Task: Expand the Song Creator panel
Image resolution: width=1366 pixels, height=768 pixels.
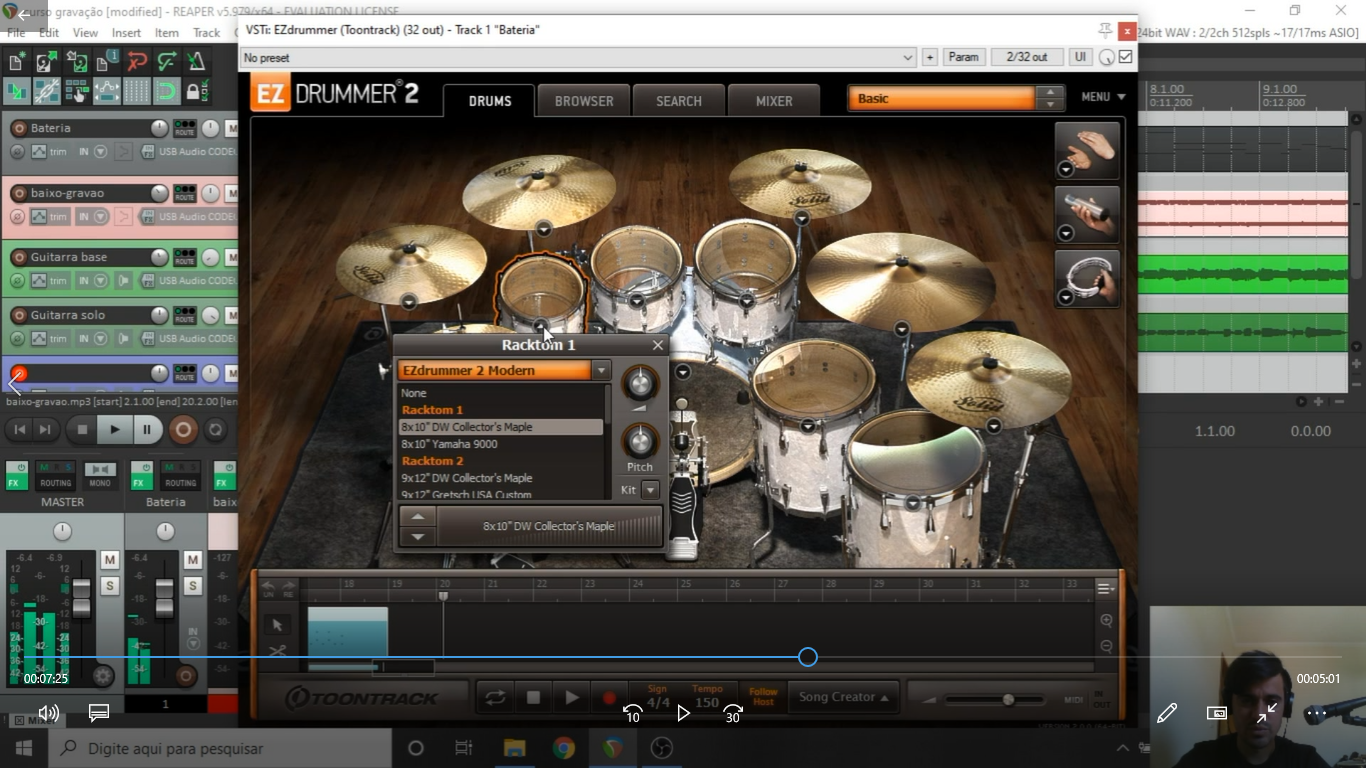Action: [x=844, y=697]
